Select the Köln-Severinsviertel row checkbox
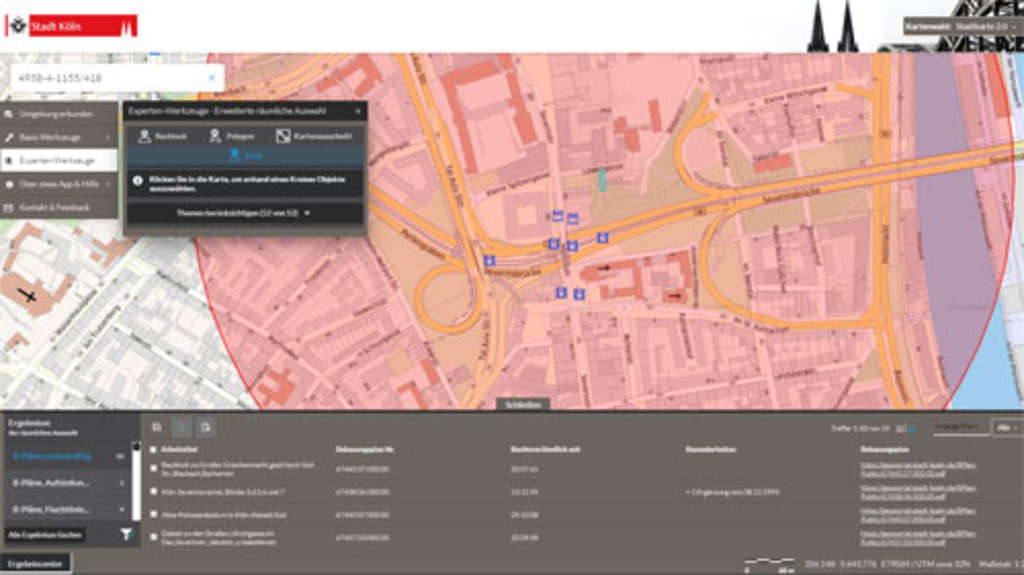Viewport: 1024px width, 575px height. tap(153, 492)
